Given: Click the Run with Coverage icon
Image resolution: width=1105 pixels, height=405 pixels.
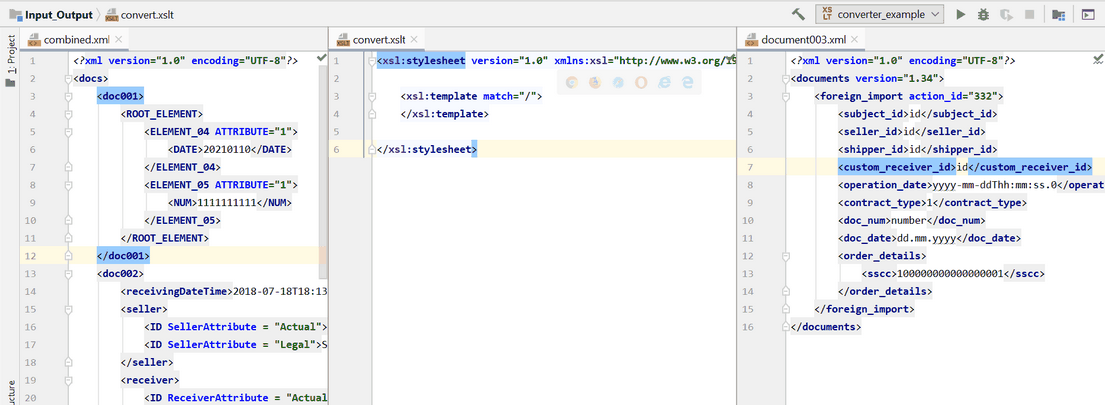Looking at the screenshot, I should (x=1006, y=14).
